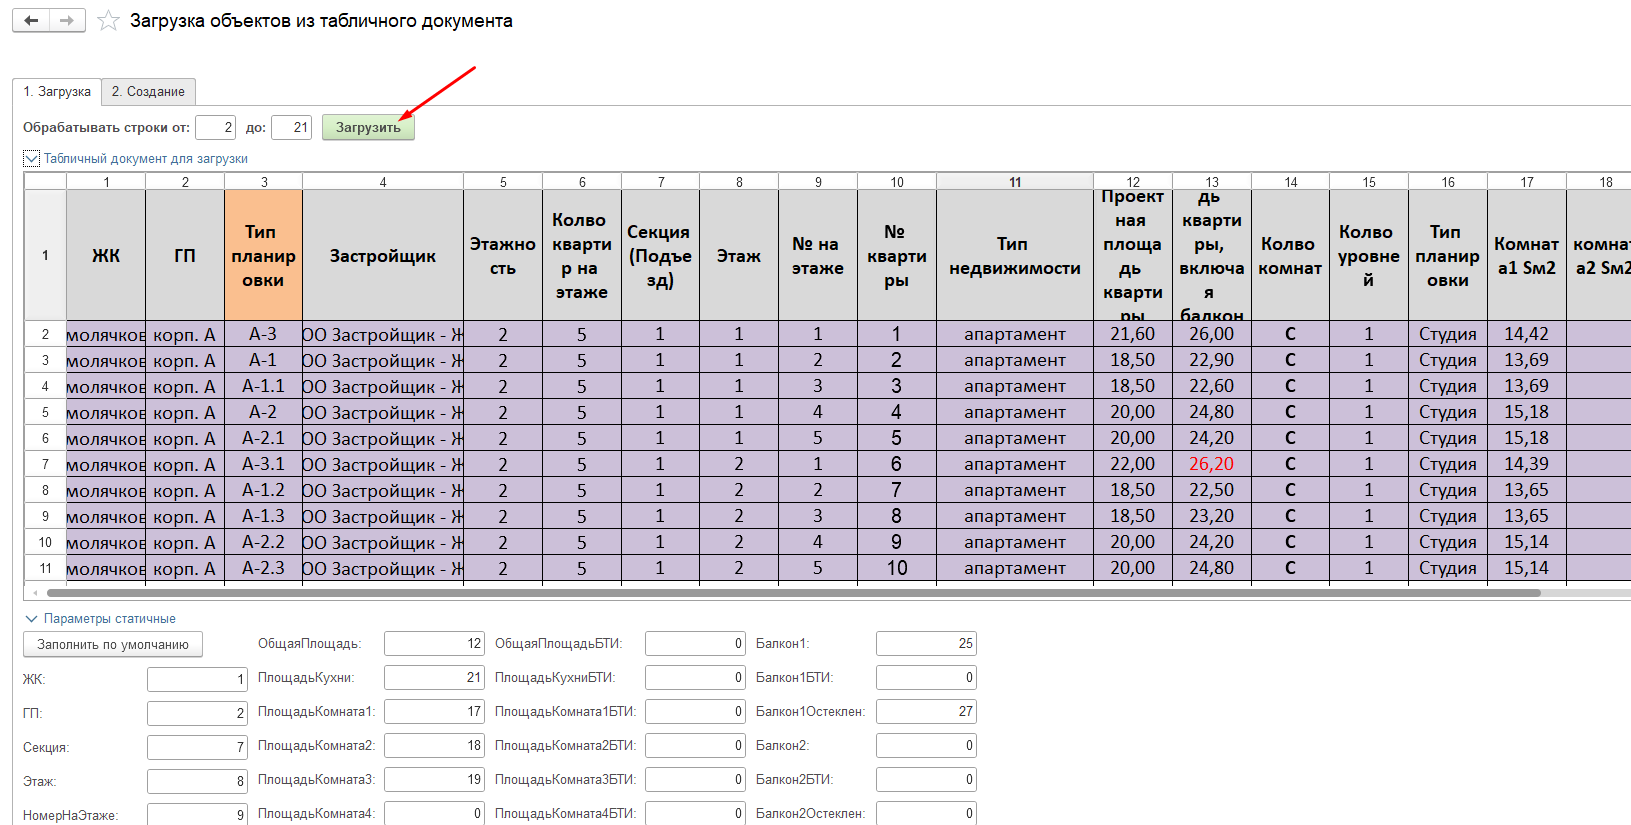Click the ОбщаяПлощадь field
This screenshot has width=1631, height=825.
click(x=434, y=643)
